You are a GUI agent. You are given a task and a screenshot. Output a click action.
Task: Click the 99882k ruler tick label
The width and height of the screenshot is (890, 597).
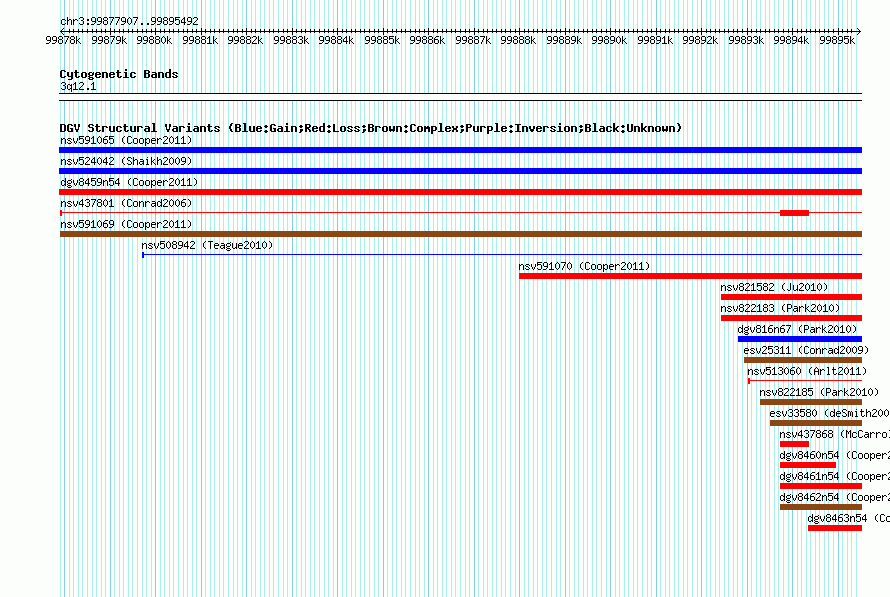[x=245, y=40]
